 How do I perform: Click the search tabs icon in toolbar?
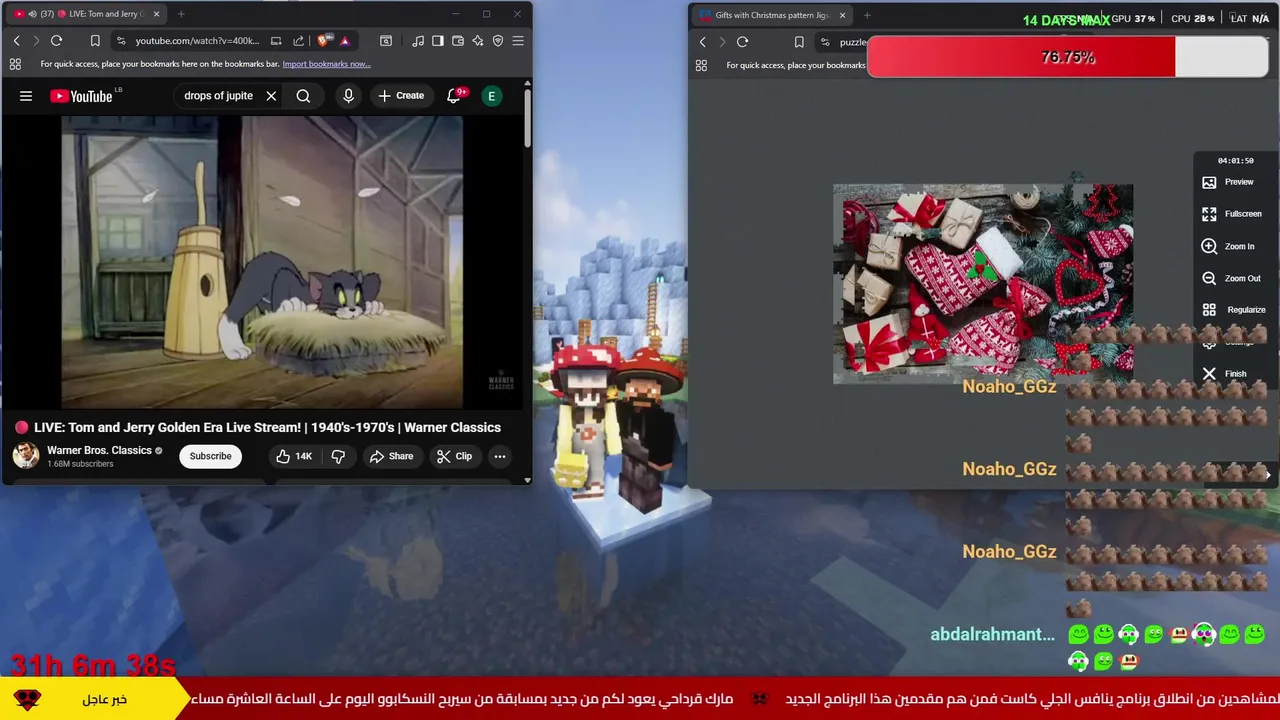386,41
